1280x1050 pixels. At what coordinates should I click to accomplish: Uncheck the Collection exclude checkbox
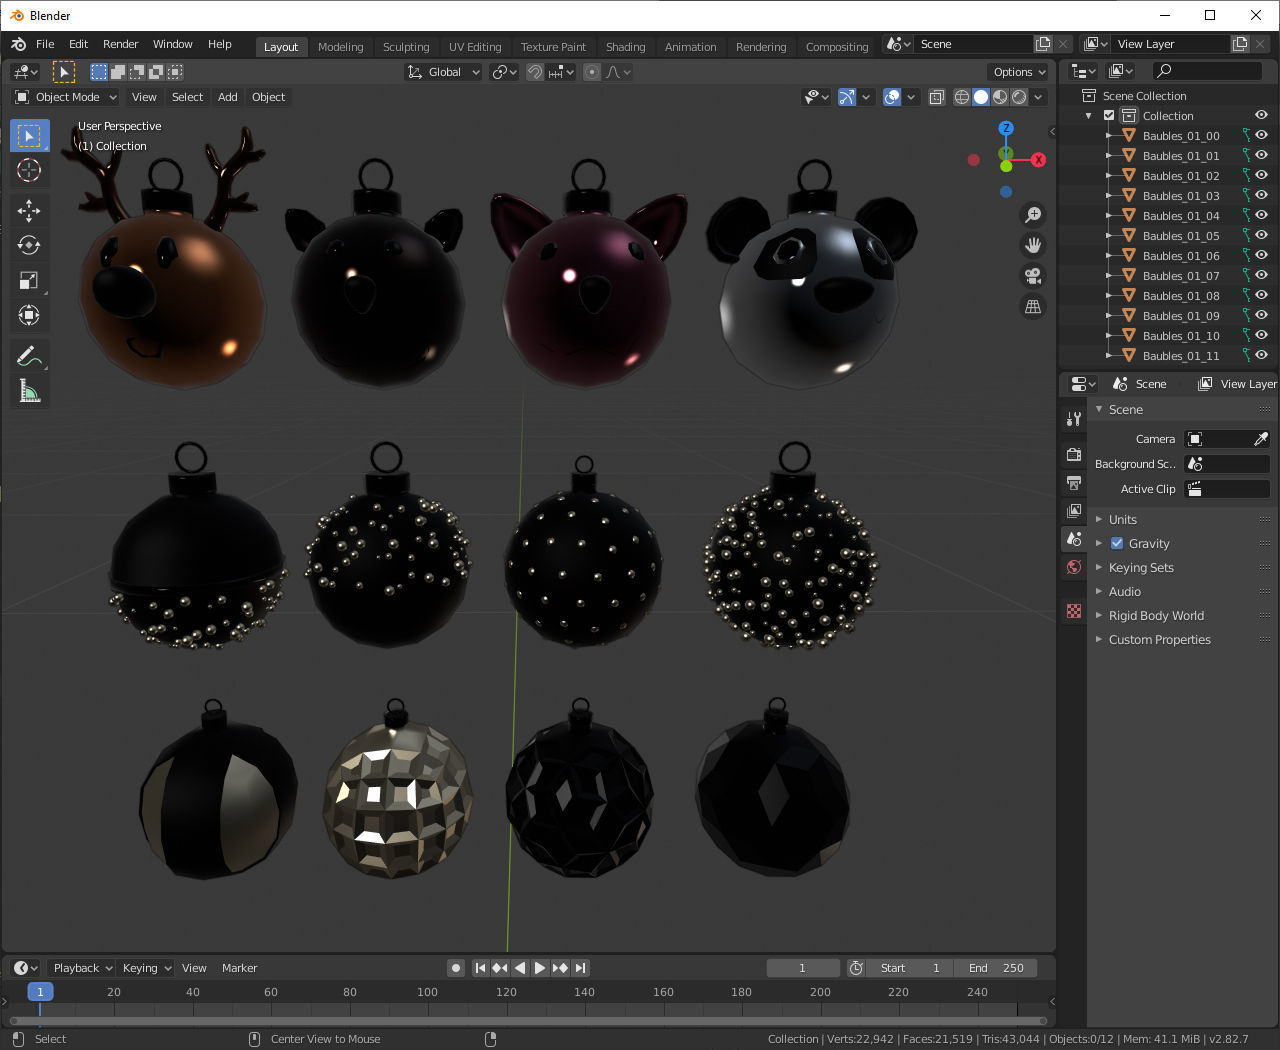click(1109, 115)
